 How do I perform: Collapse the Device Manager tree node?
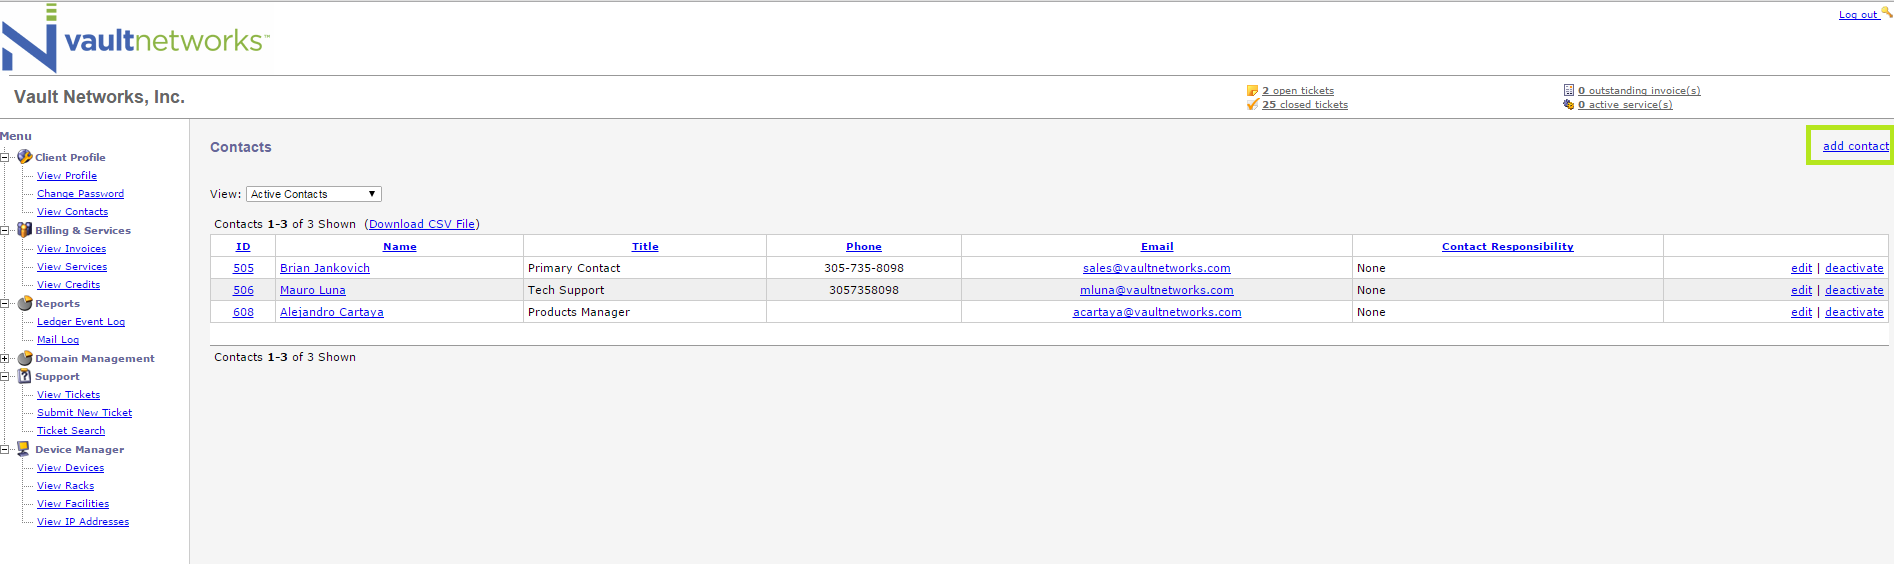[x=5, y=449]
